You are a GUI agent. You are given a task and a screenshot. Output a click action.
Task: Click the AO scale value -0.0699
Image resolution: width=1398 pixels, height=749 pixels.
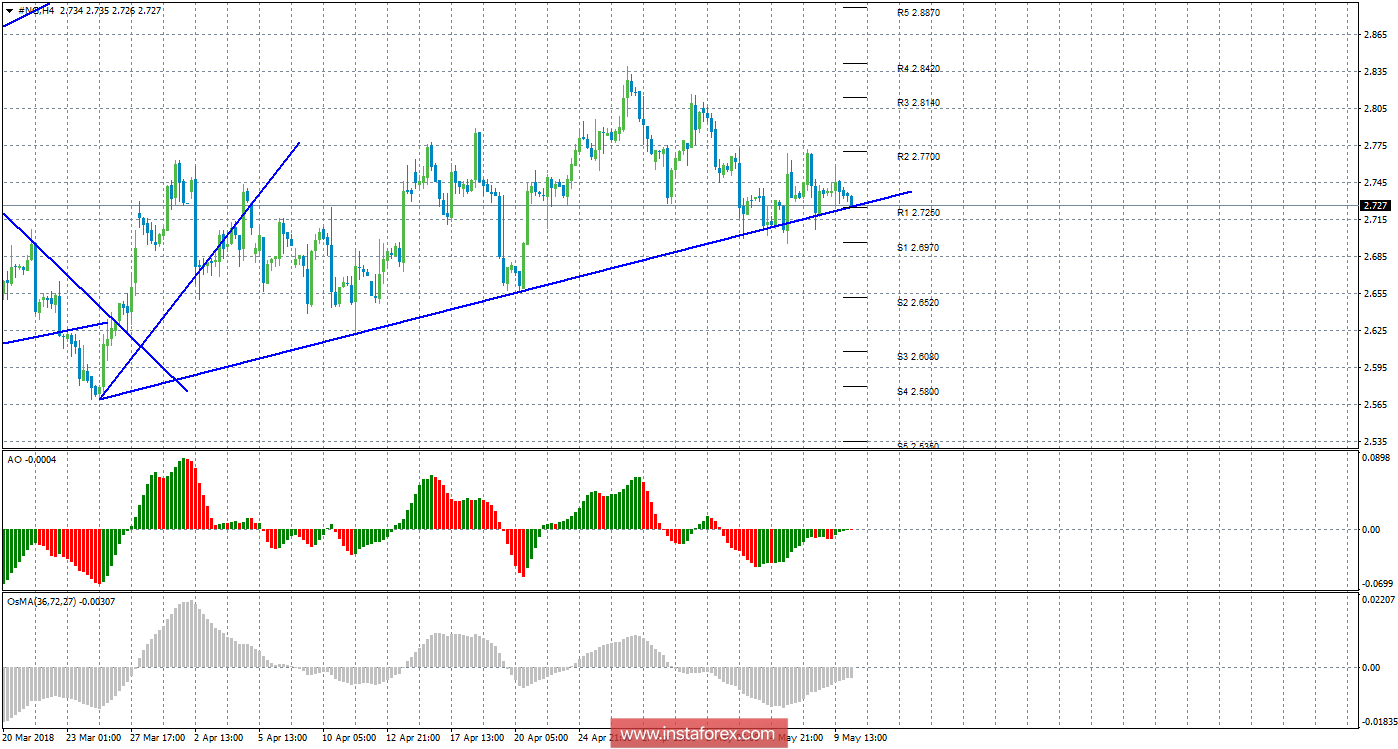click(x=1377, y=583)
